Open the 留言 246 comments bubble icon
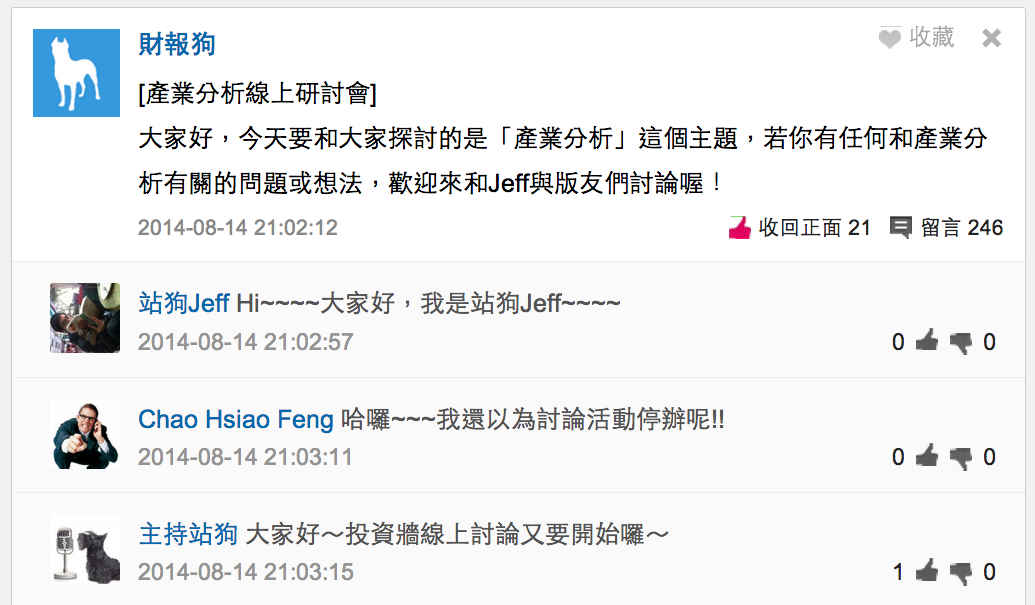 tap(900, 228)
